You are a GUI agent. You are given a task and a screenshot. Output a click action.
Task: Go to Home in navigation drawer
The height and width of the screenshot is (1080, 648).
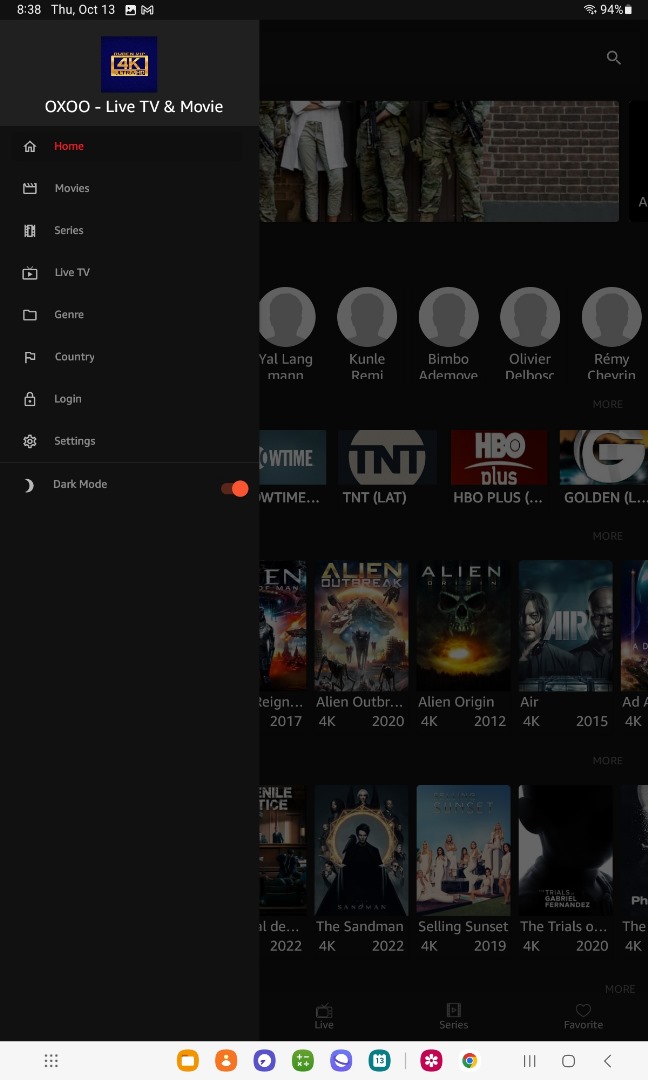point(68,146)
